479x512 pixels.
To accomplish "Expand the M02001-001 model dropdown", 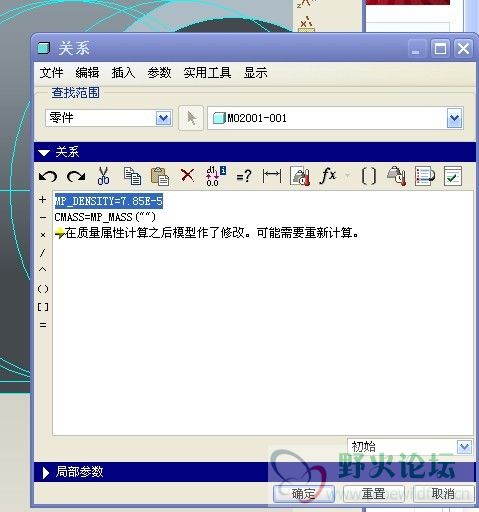I will [x=455, y=118].
